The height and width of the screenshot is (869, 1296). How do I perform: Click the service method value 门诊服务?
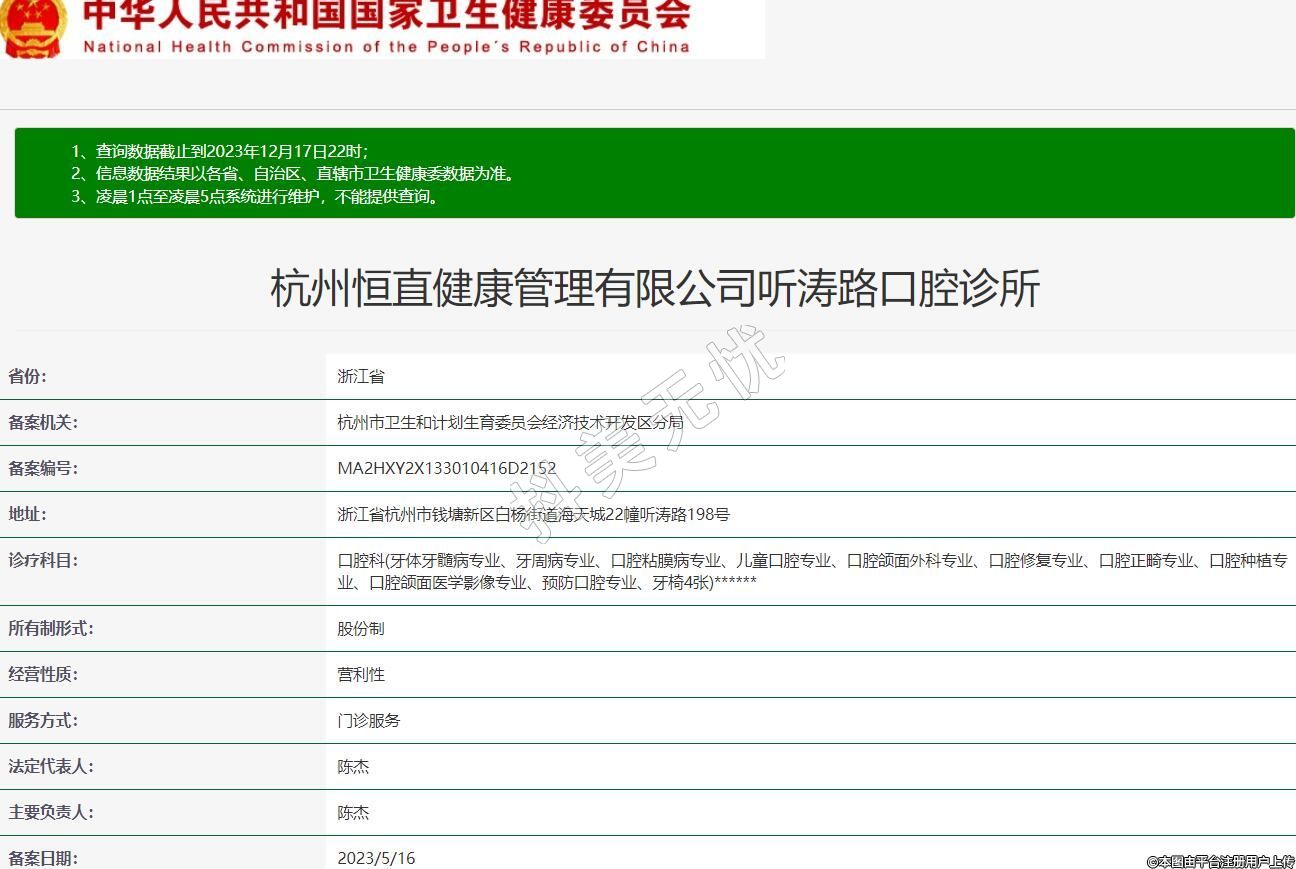(x=369, y=721)
